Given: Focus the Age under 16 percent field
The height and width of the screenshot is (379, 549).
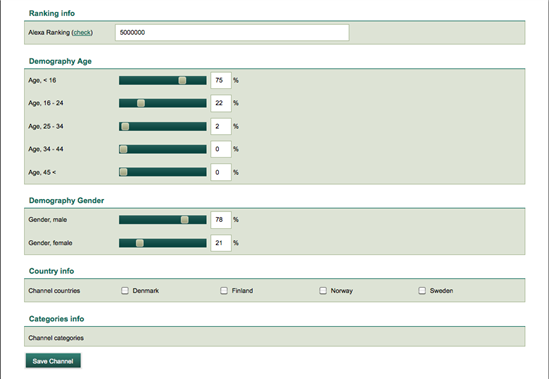Looking at the screenshot, I should click(x=221, y=81).
